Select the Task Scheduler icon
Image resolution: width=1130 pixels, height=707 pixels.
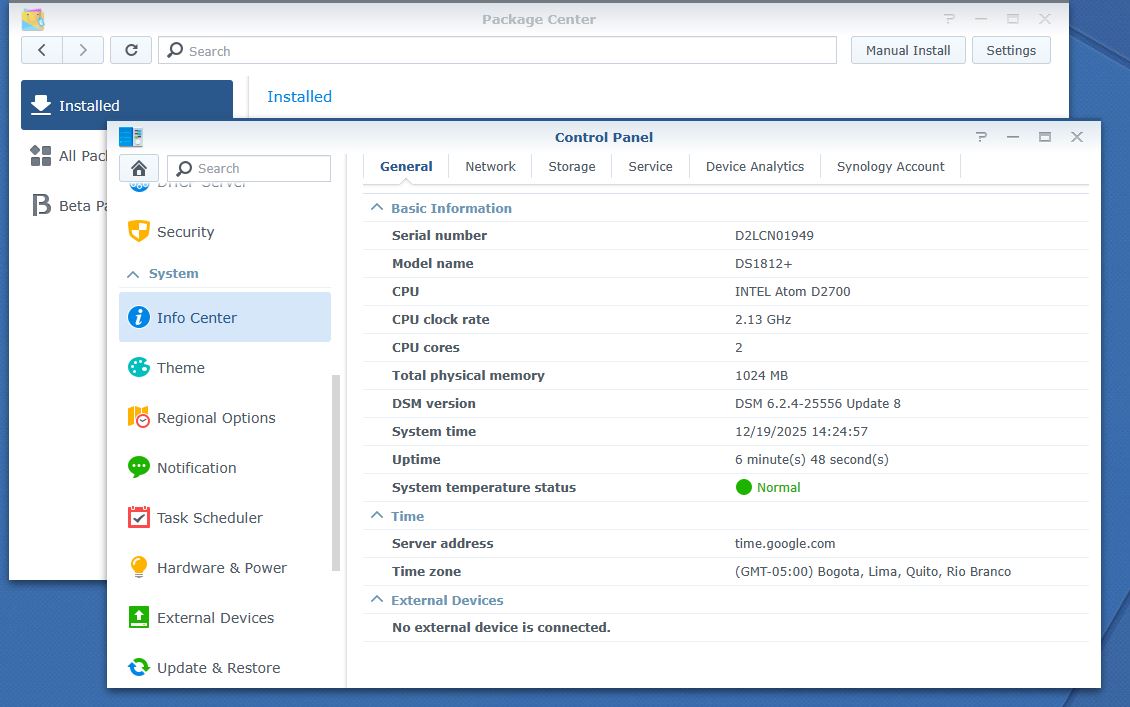pos(209,517)
